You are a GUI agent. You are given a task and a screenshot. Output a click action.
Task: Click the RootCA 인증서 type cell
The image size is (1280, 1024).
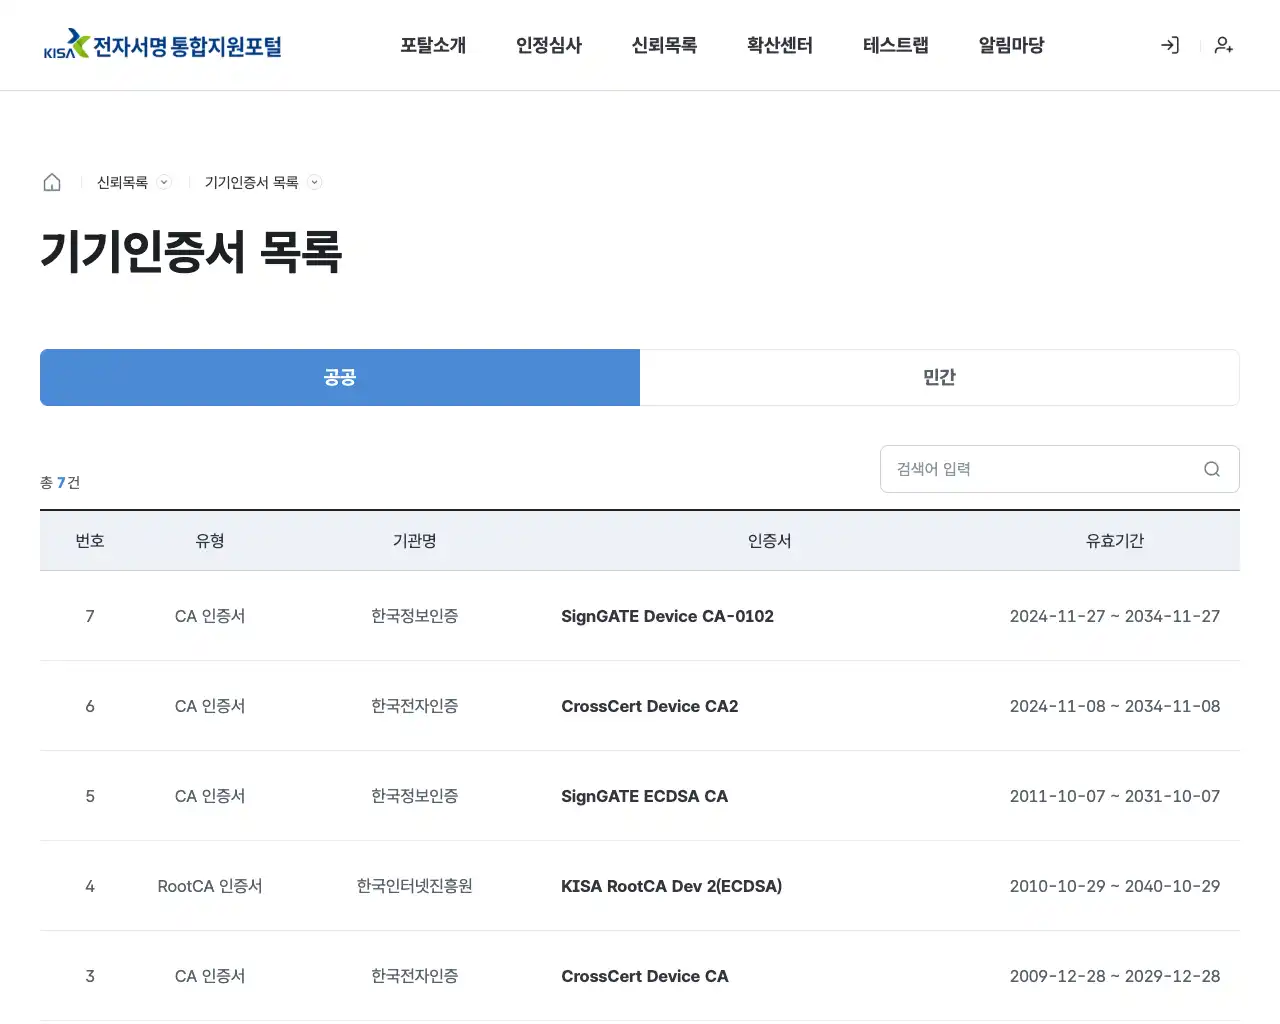click(210, 886)
